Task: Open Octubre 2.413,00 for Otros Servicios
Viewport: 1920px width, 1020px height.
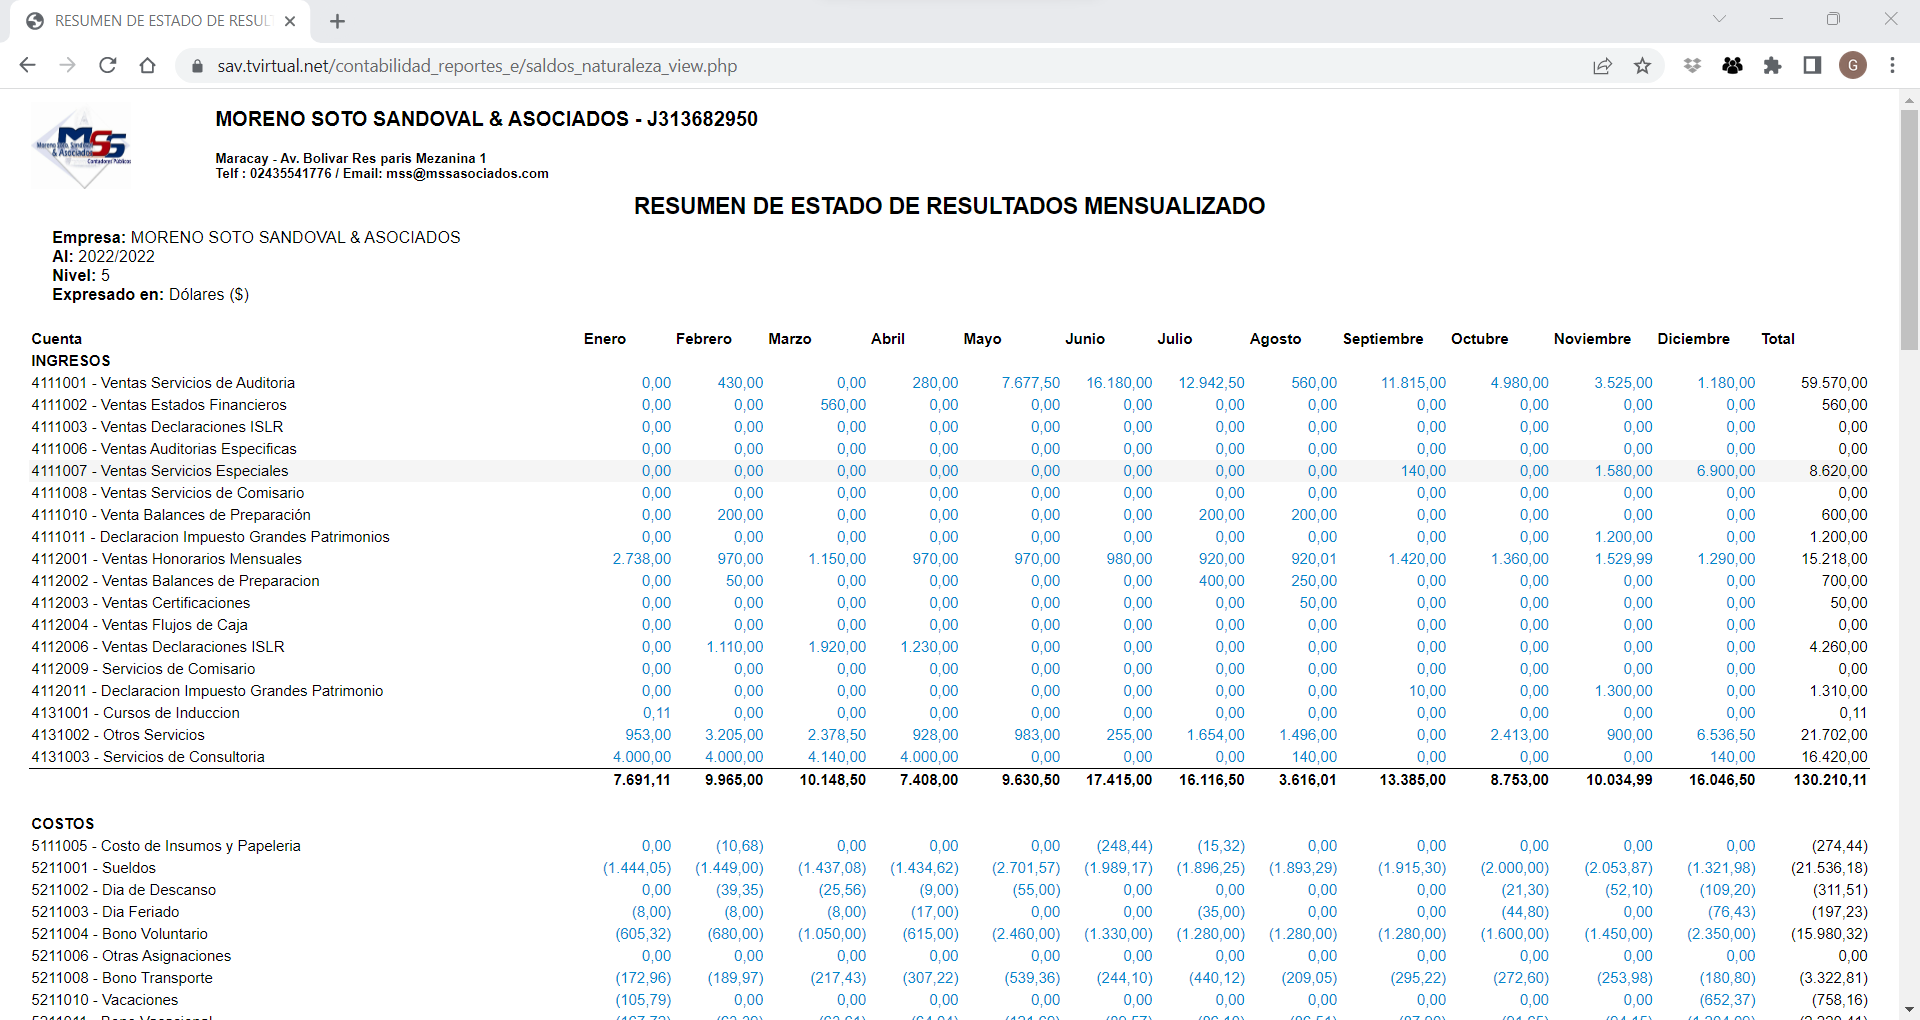Action: pos(1519,735)
